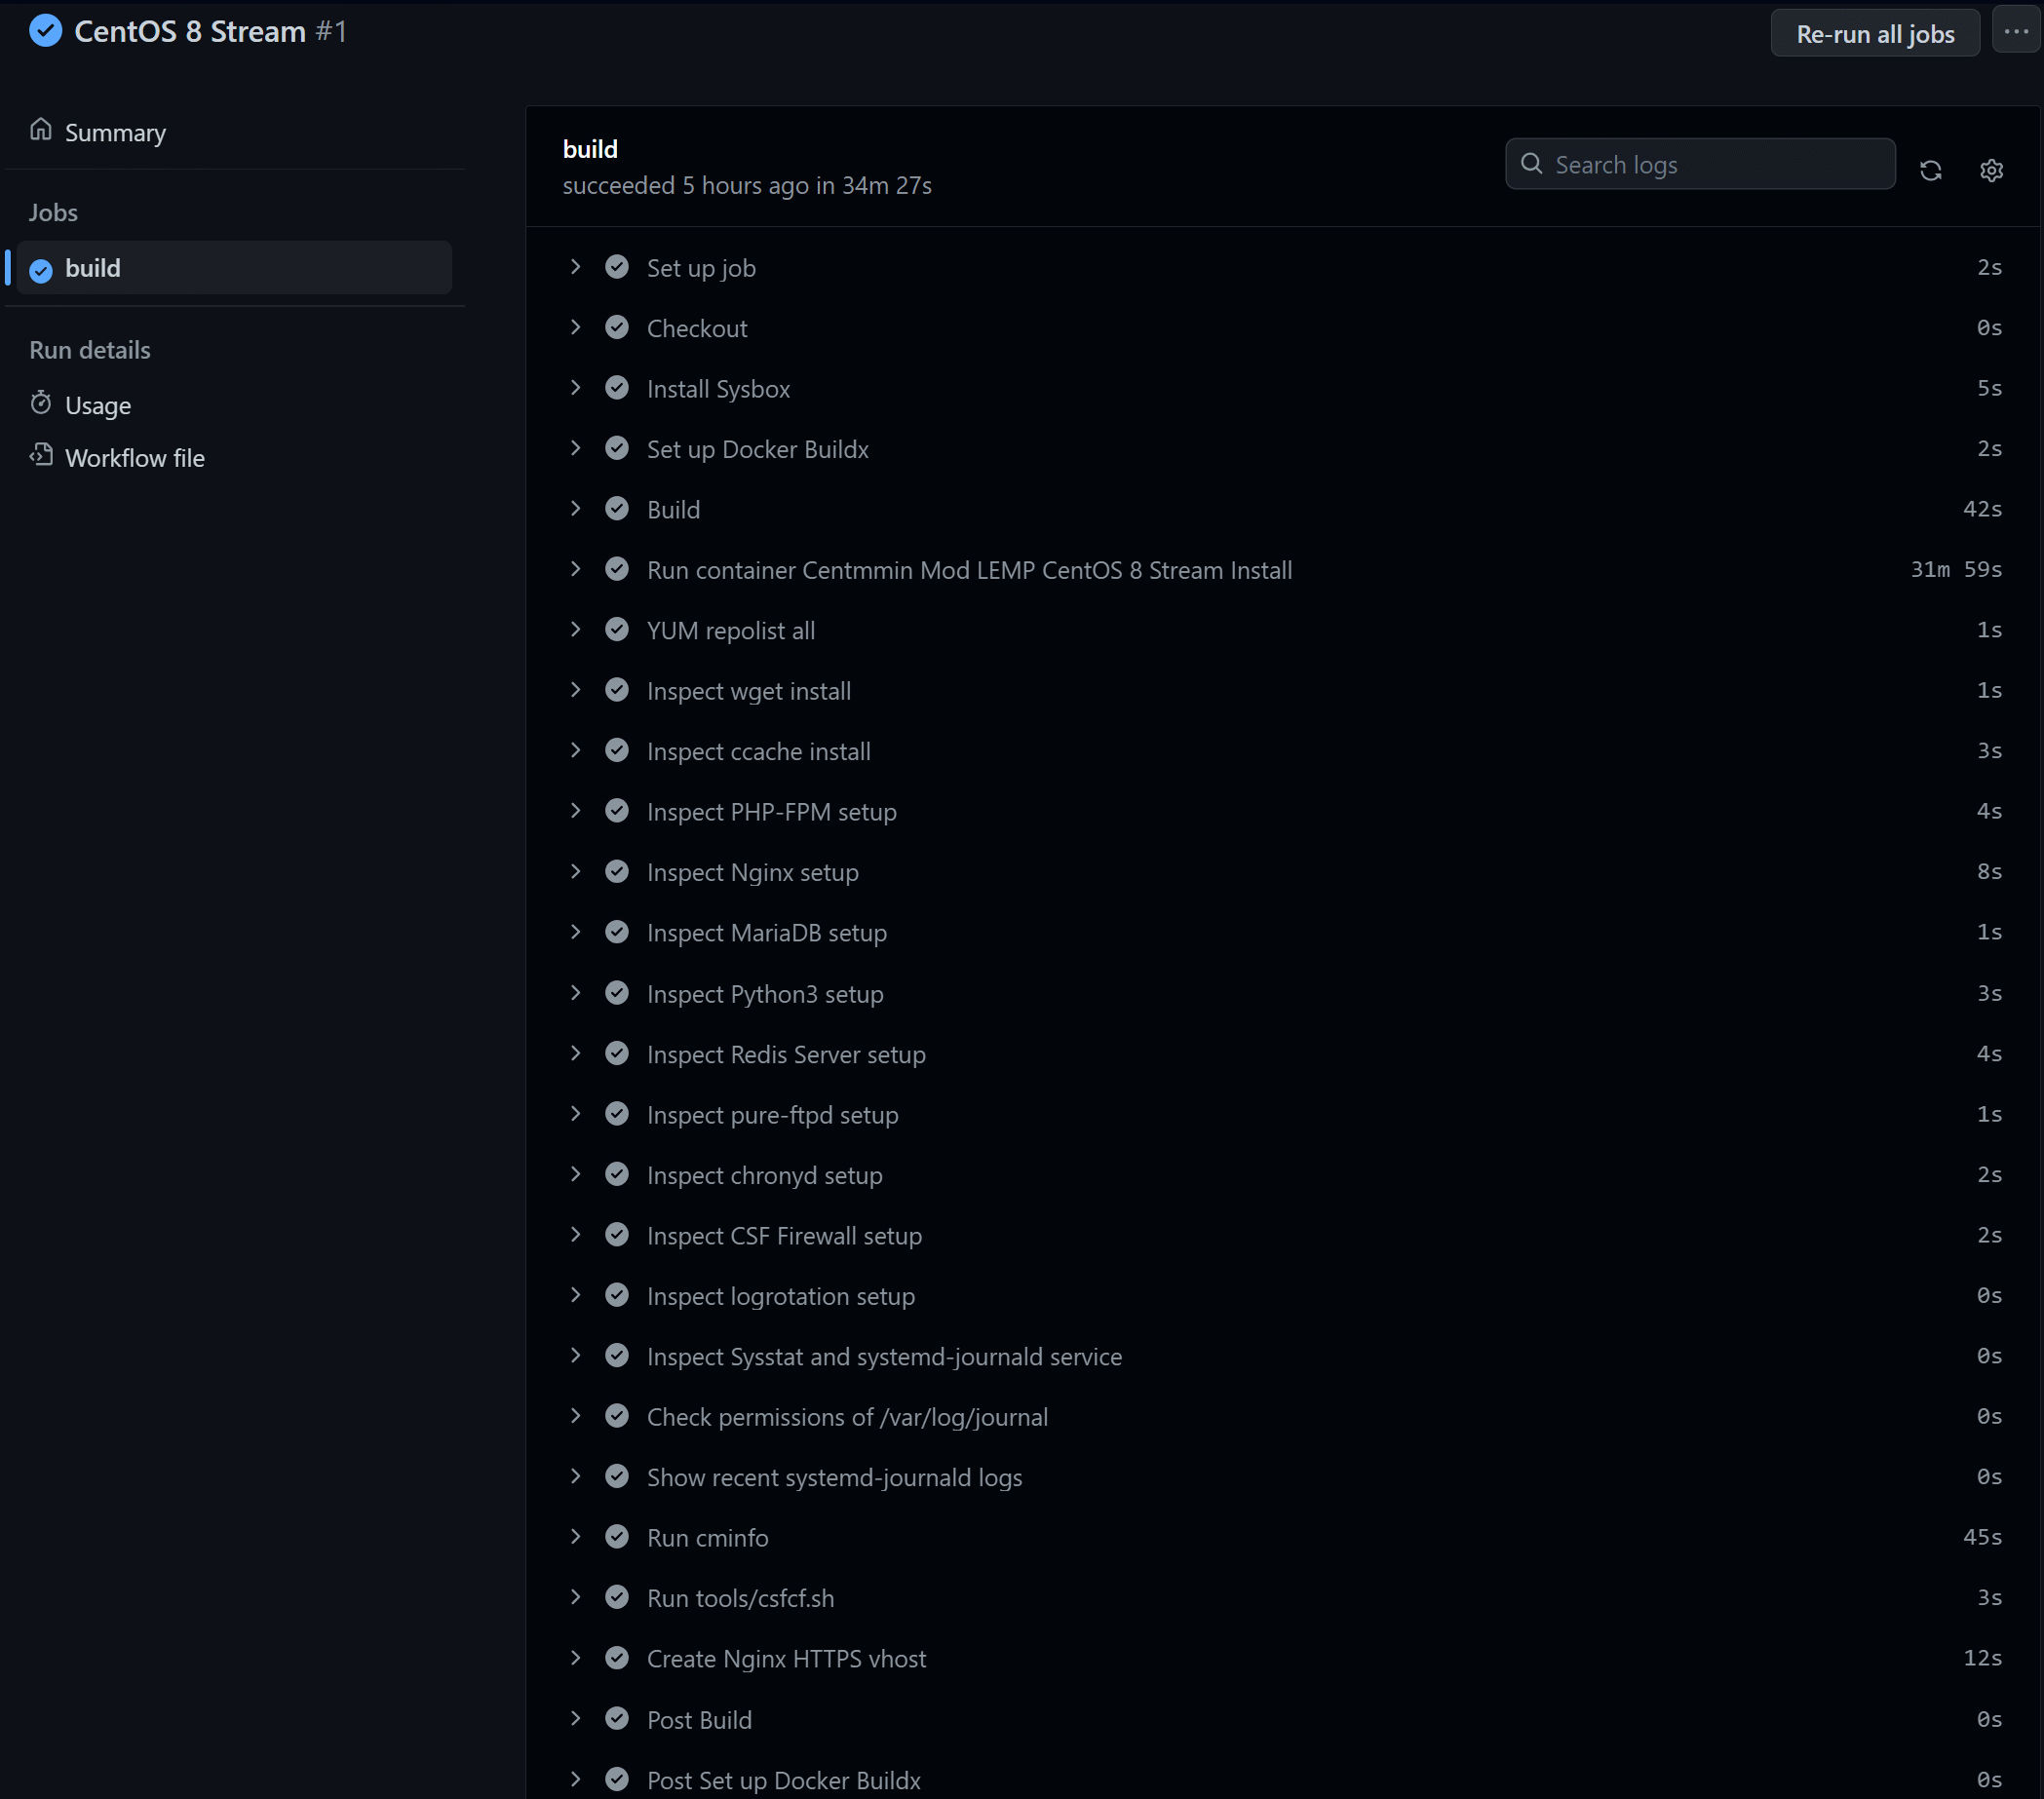Click success check icon for Build step
The height and width of the screenshot is (1799, 2044).
(617, 509)
